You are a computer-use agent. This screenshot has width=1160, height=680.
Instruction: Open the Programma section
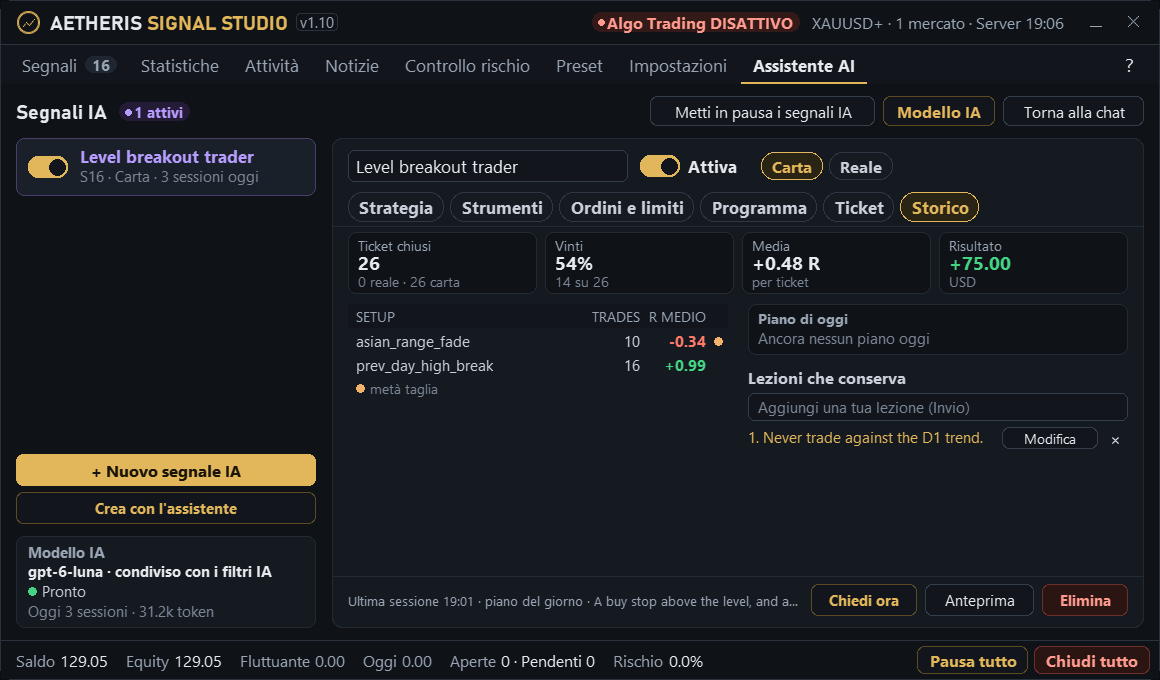(x=759, y=208)
